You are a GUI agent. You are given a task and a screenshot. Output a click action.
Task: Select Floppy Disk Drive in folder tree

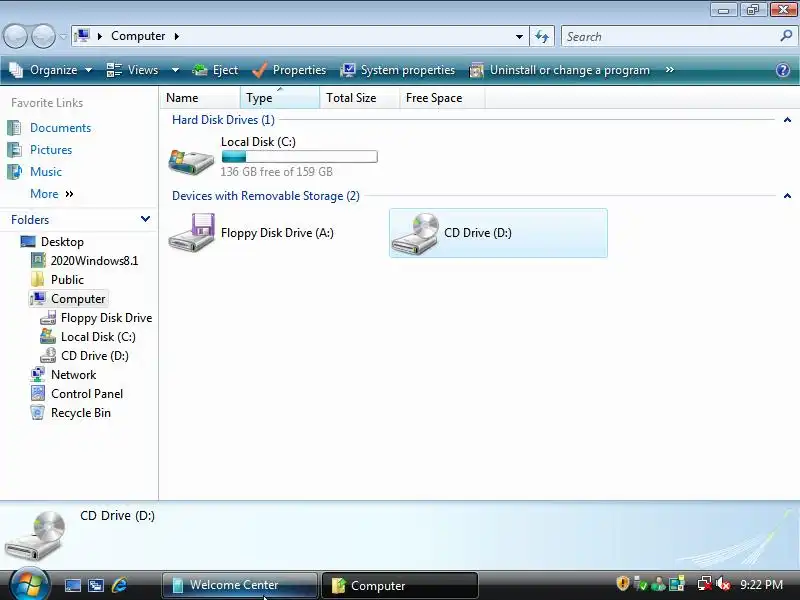coord(107,318)
